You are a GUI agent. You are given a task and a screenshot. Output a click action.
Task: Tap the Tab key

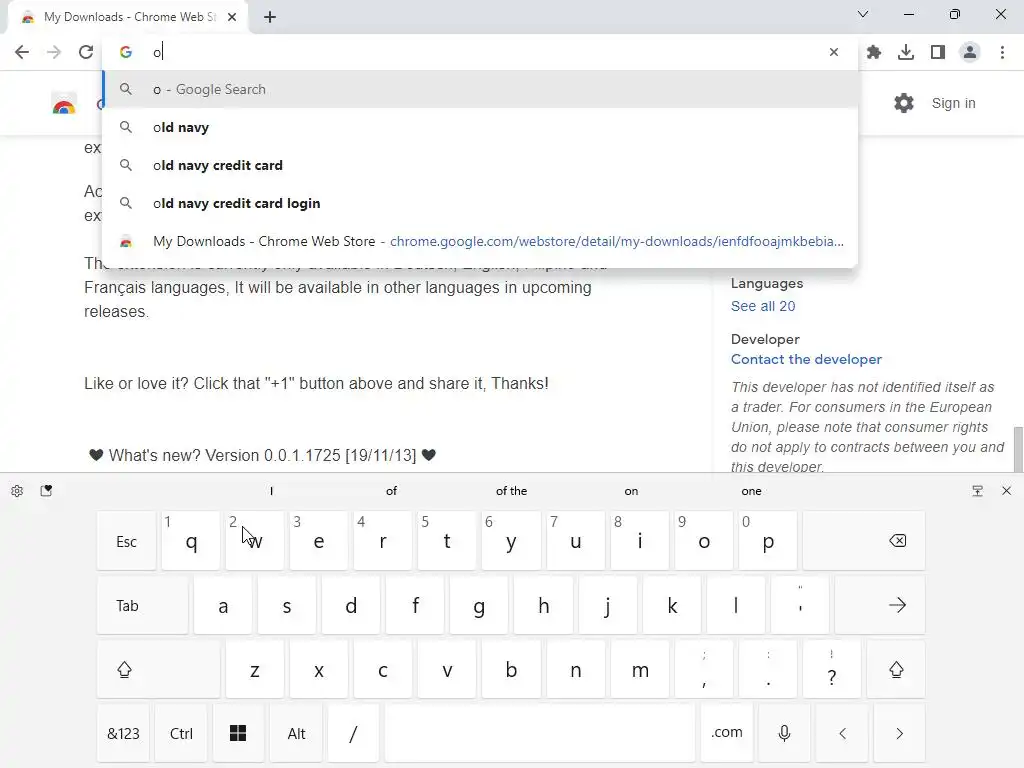pyautogui.click(x=142, y=605)
